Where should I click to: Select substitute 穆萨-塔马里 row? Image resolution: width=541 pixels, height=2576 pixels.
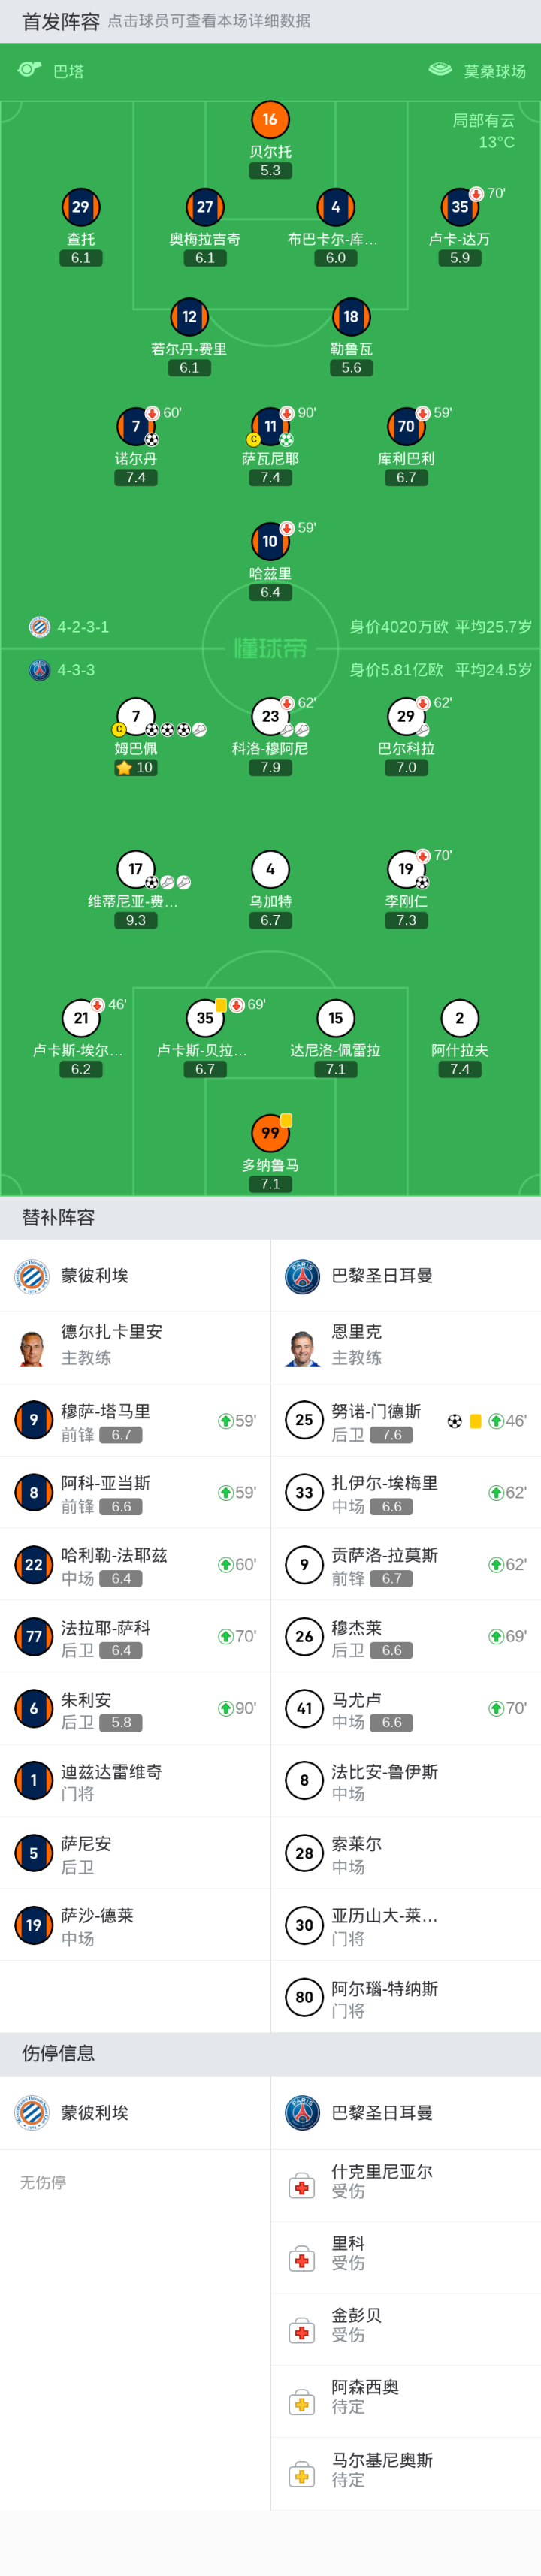coord(135,1421)
